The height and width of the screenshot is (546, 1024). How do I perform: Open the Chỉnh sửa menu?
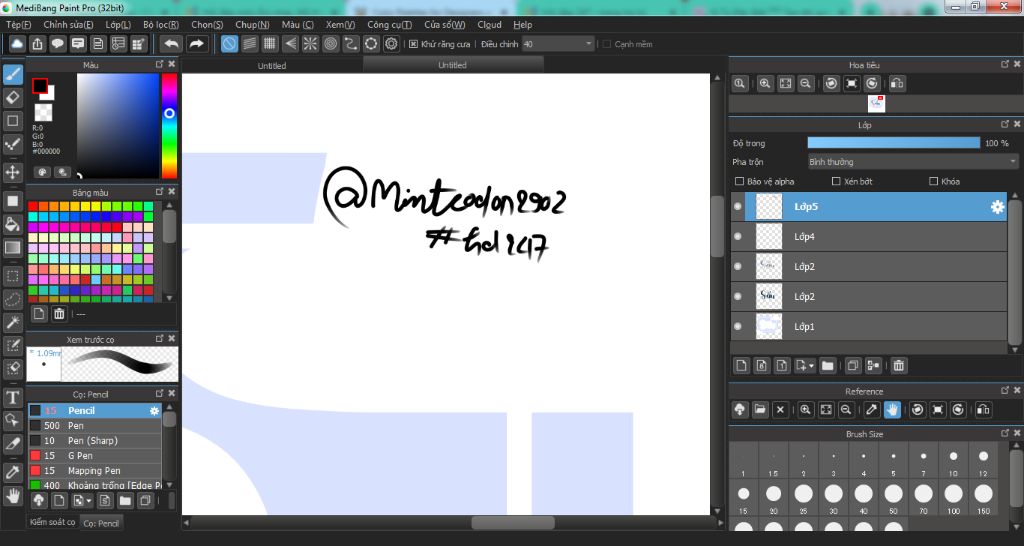pyautogui.click(x=68, y=24)
